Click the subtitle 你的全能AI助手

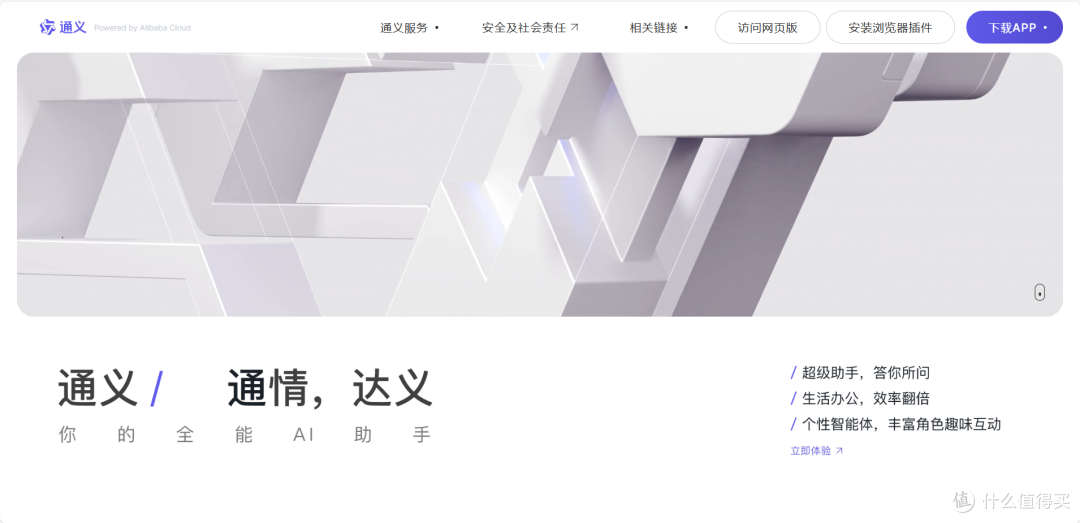(x=245, y=435)
